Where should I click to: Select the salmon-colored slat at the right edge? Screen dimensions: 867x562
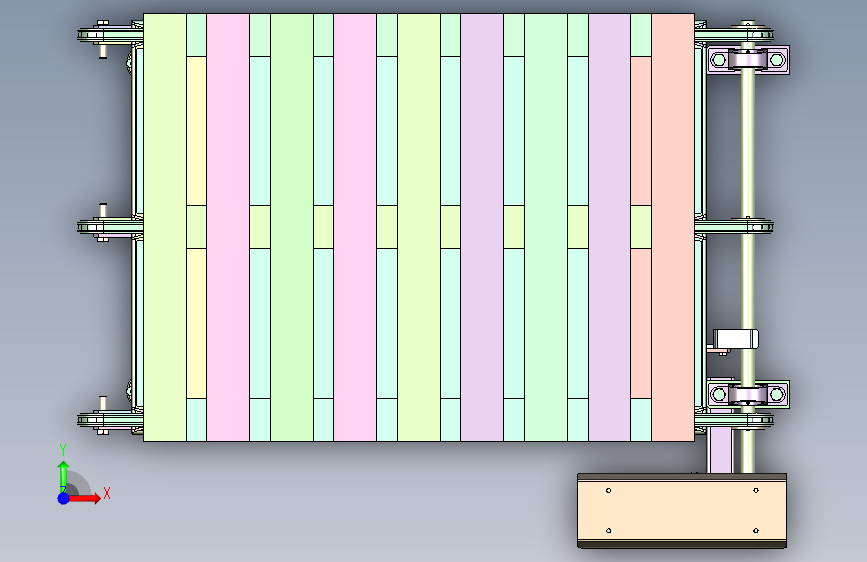coord(673,227)
